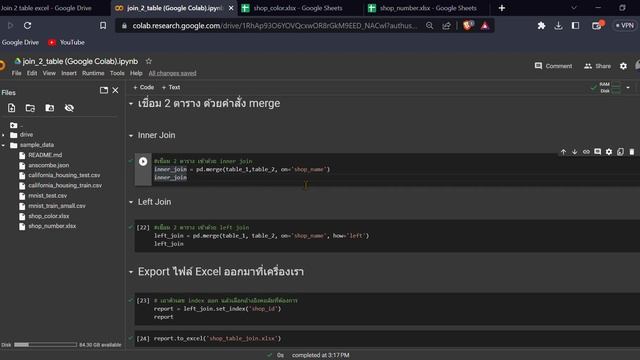640x360 pixels.
Task: Open cell editor settings gear
Action: point(609,152)
